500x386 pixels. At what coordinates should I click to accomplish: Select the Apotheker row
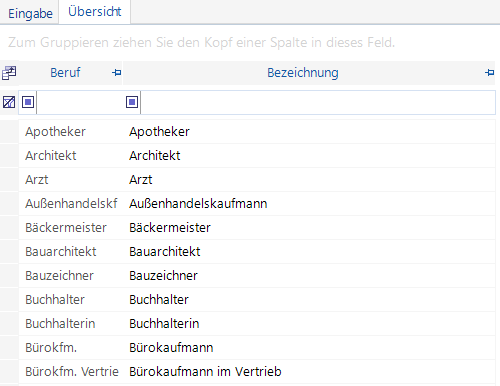257,132
